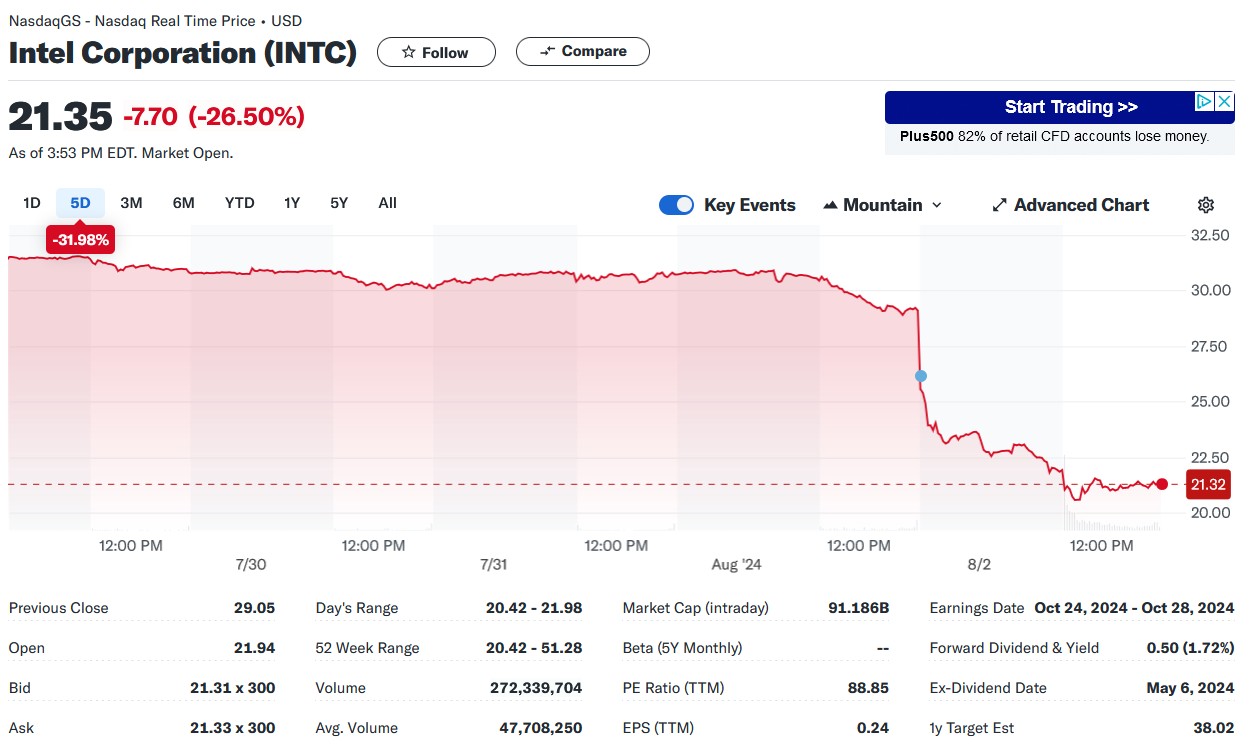
Task: Click Avg. Volume value 47,708,250
Action: point(540,728)
